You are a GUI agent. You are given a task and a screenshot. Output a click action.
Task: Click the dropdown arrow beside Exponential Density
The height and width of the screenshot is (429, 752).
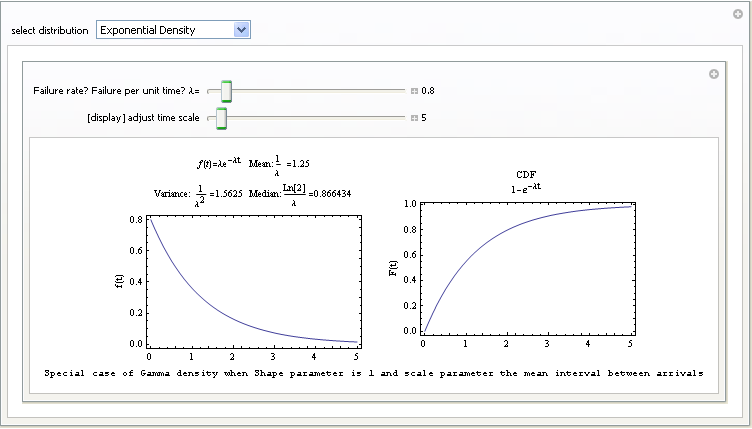(x=240, y=30)
